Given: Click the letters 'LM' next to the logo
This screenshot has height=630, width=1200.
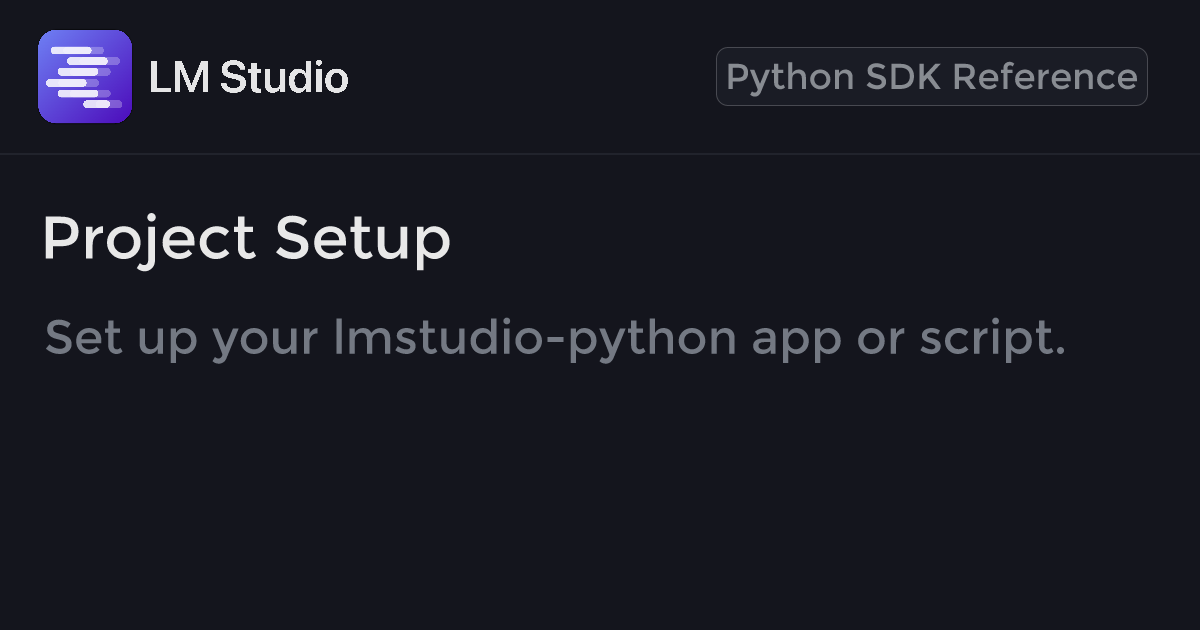Looking at the screenshot, I should click(178, 77).
